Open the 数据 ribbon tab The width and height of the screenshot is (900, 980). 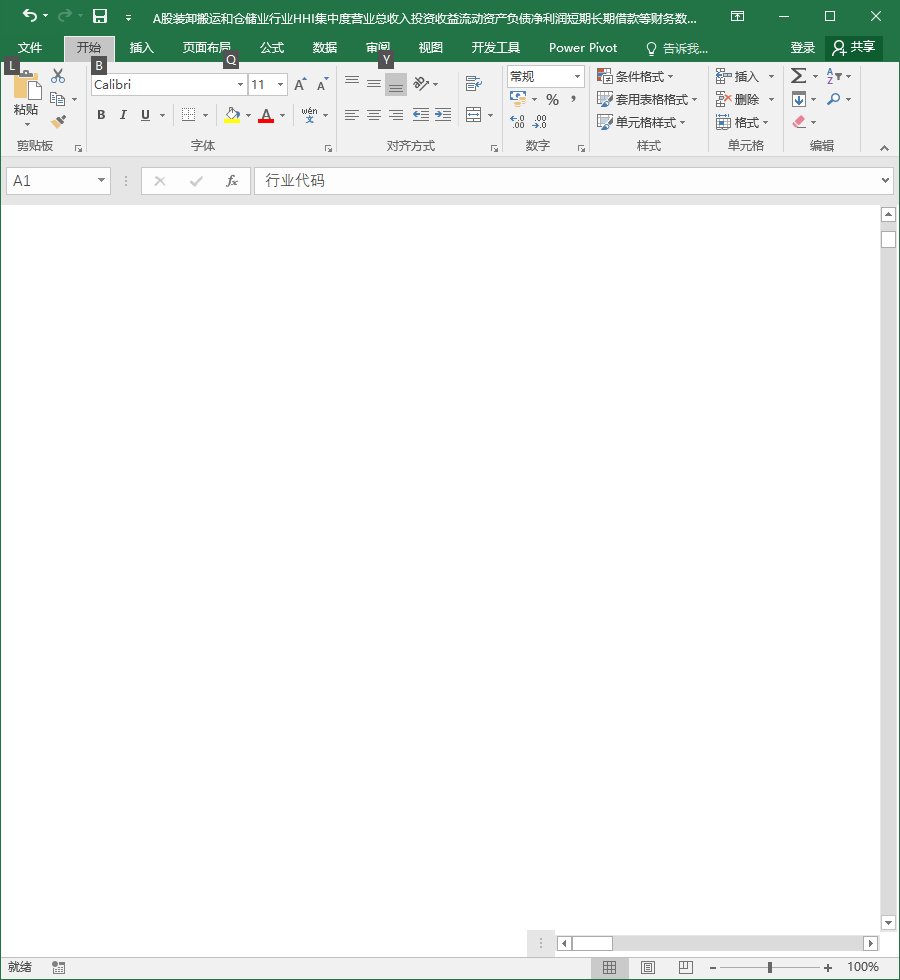click(324, 48)
